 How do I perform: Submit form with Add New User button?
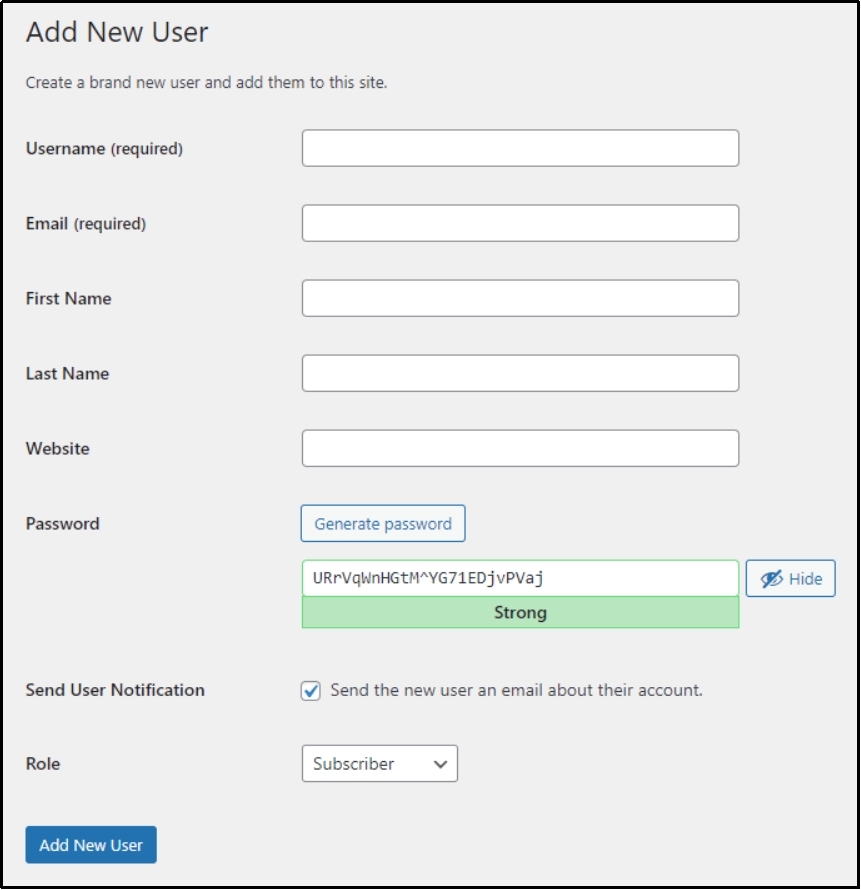tap(90, 844)
